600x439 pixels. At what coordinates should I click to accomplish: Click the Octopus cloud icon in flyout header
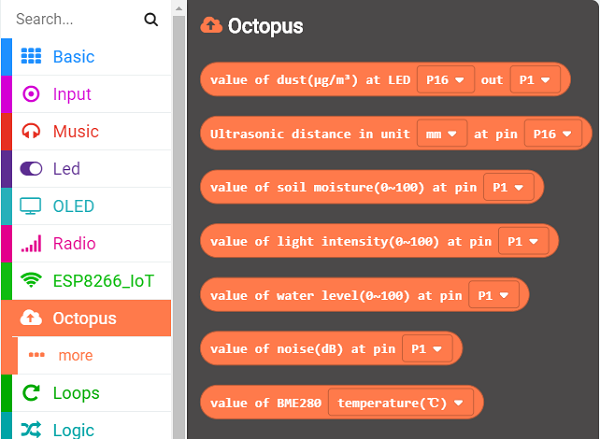point(211,25)
